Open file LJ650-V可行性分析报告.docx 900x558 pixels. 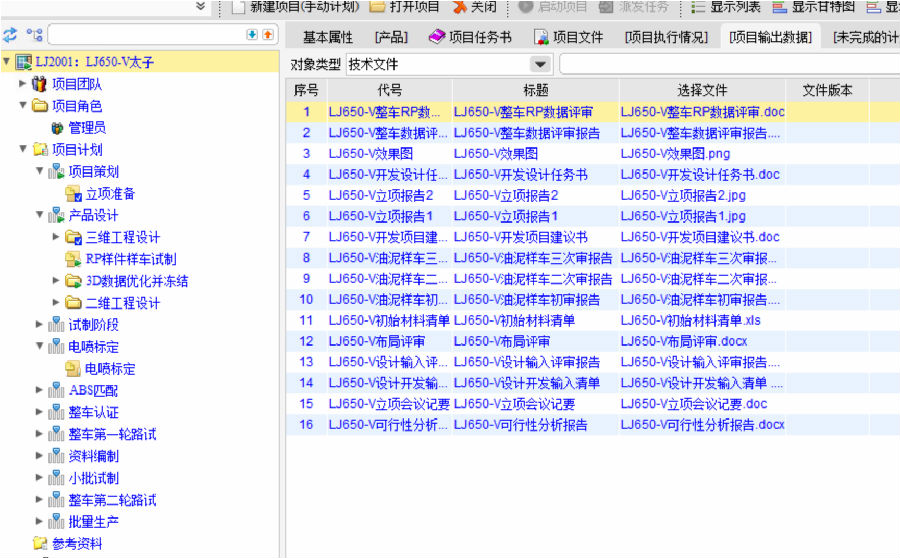pyautogui.click(x=703, y=425)
